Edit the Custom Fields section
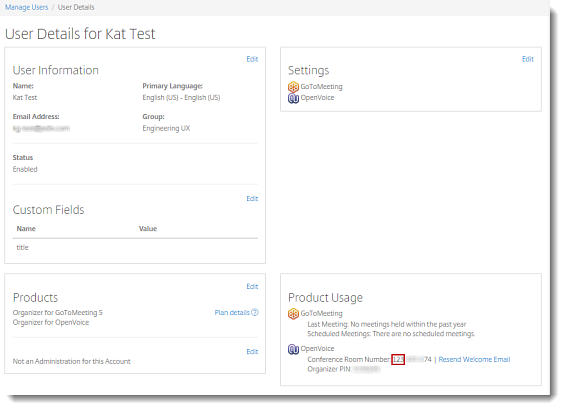This screenshot has height=410, width=565. pyautogui.click(x=252, y=199)
